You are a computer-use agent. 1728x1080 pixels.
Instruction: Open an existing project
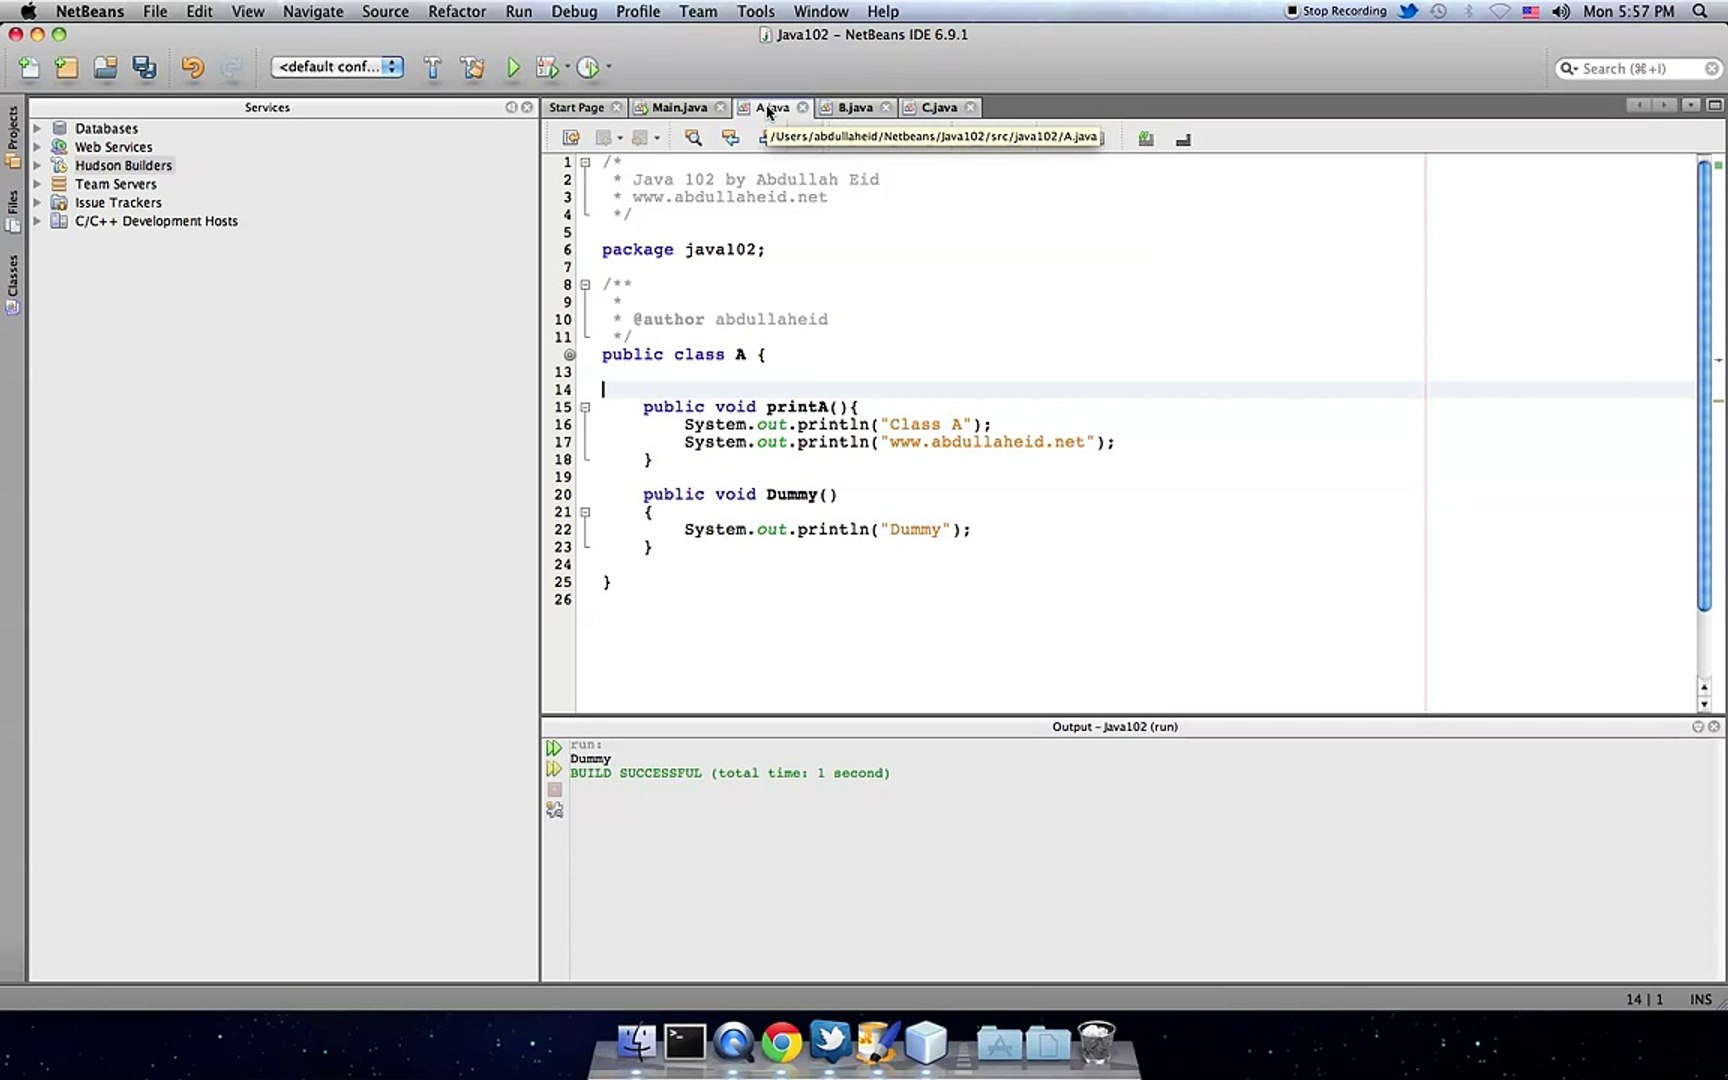pyautogui.click(x=105, y=67)
